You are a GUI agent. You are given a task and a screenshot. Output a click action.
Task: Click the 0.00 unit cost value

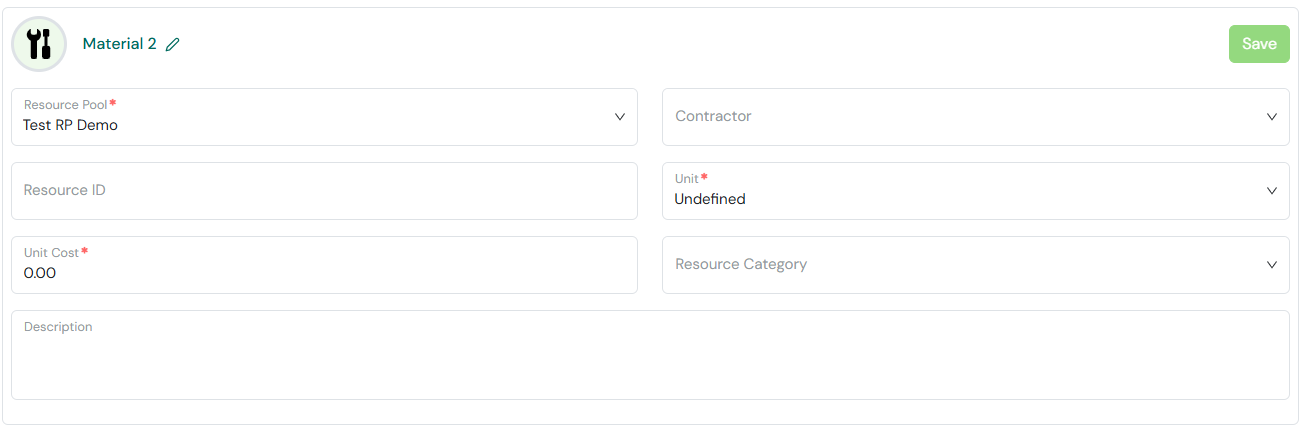coord(40,273)
